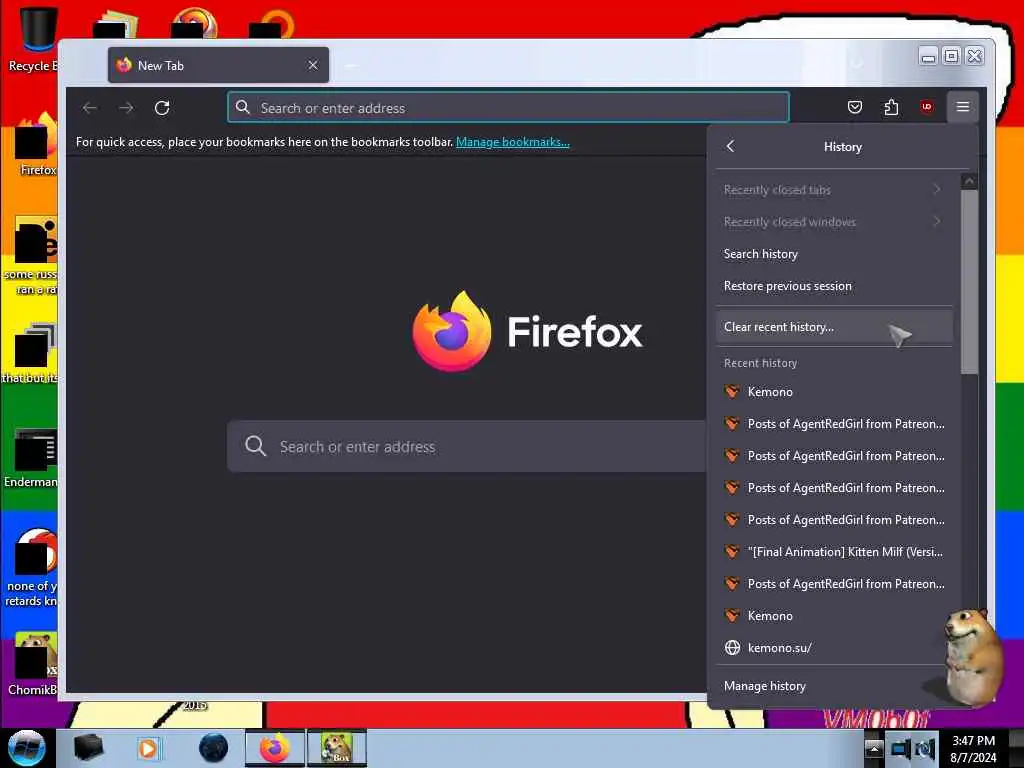The height and width of the screenshot is (768, 1024).
Task: Click the second Kemono history entry
Action: [x=833, y=616]
